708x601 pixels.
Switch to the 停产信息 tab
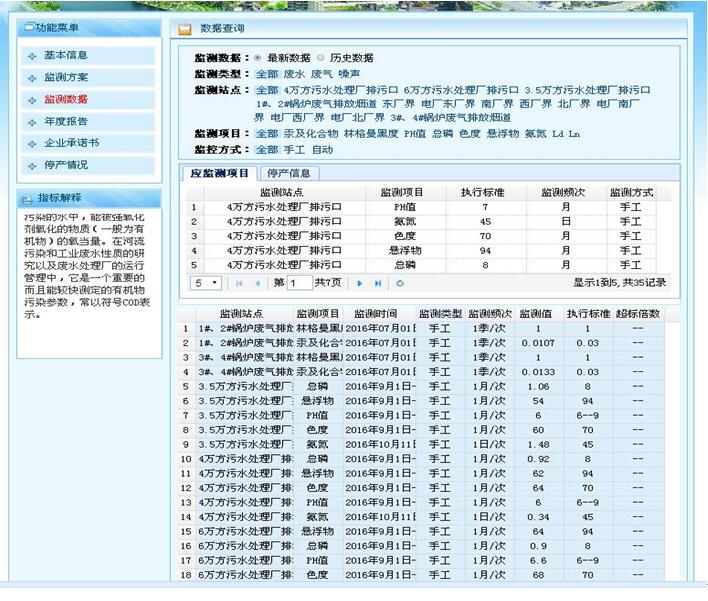coord(287,173)
